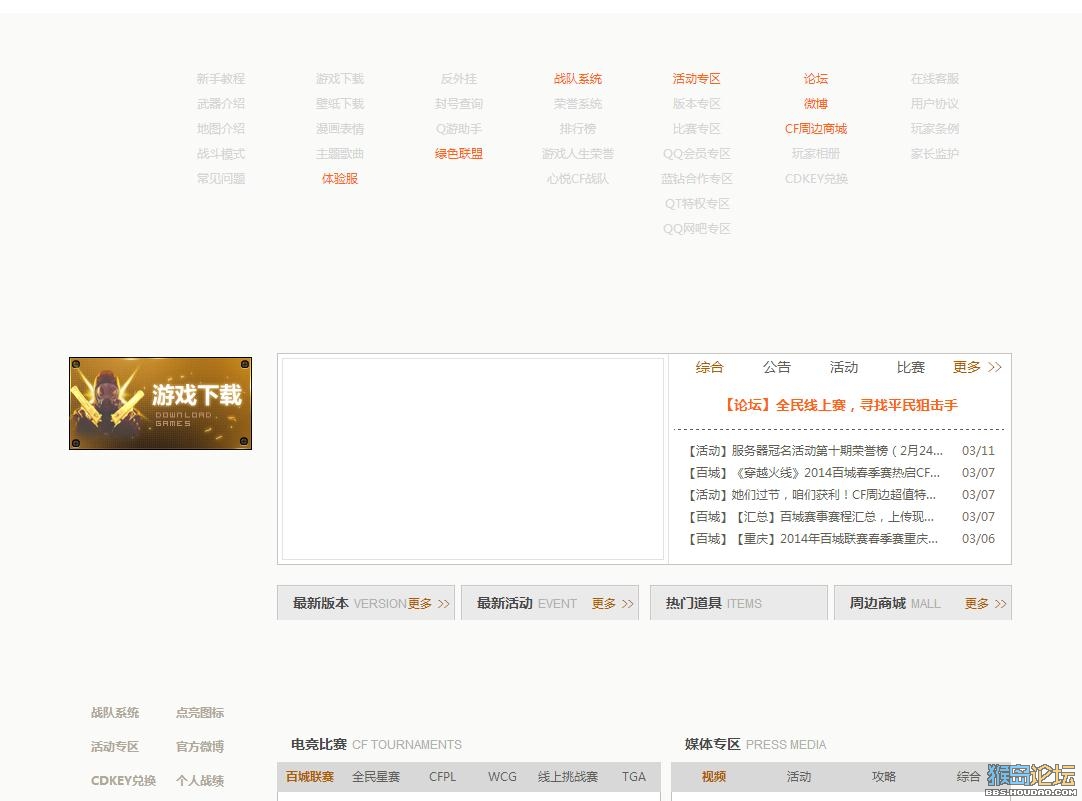This screenshot has height=801, width=1082.
Task: Select the CFPL tournament tab
Action: click(x=442, y=777)
